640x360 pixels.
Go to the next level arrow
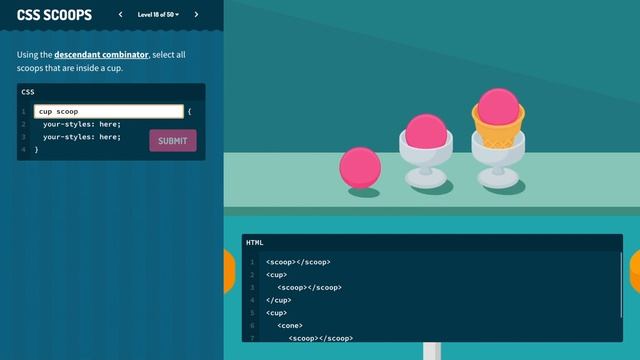(x=196, y=15)
